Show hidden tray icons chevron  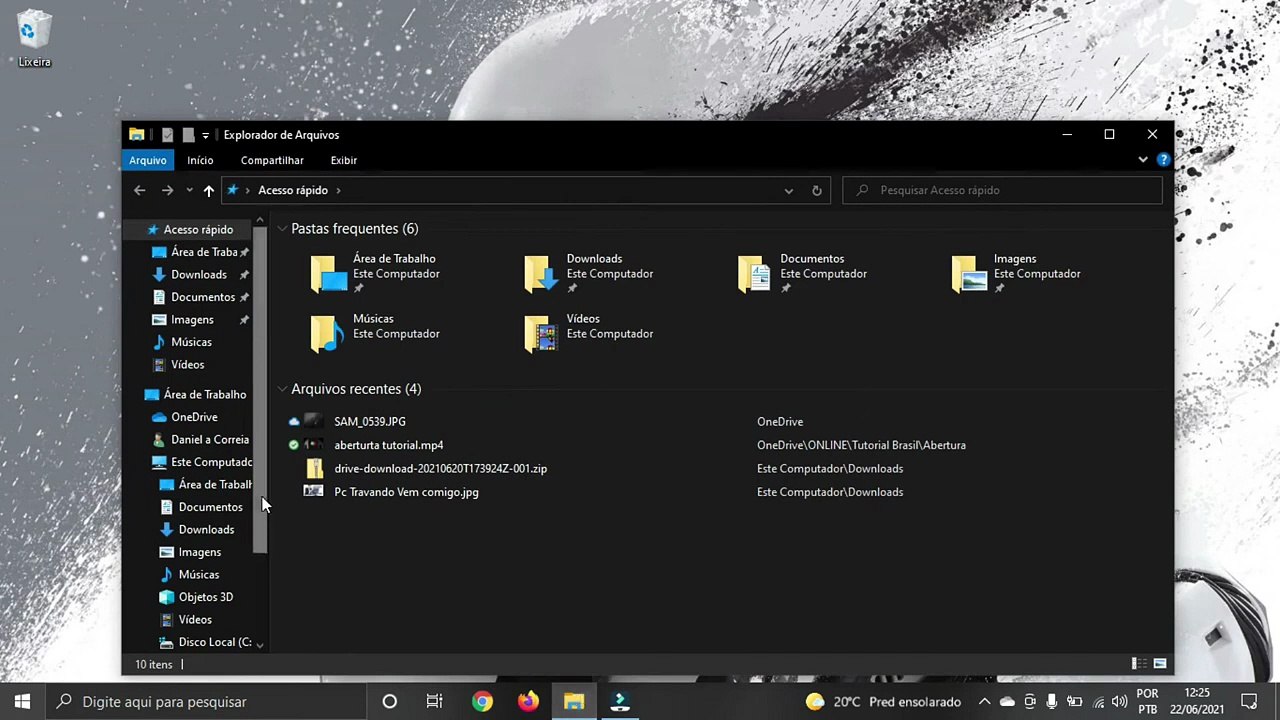[984, 702]
